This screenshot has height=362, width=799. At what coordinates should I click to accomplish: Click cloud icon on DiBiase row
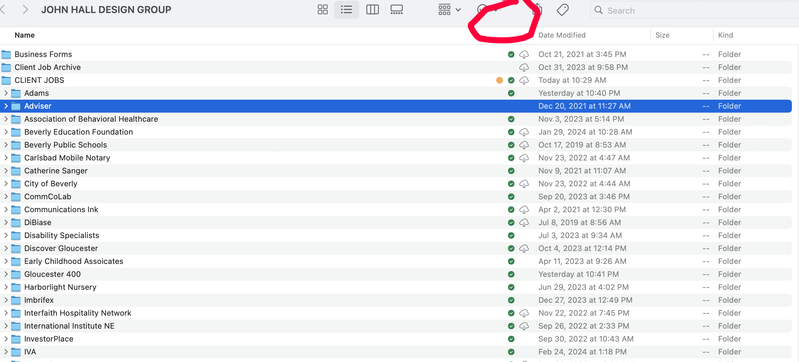pos(524,223)
